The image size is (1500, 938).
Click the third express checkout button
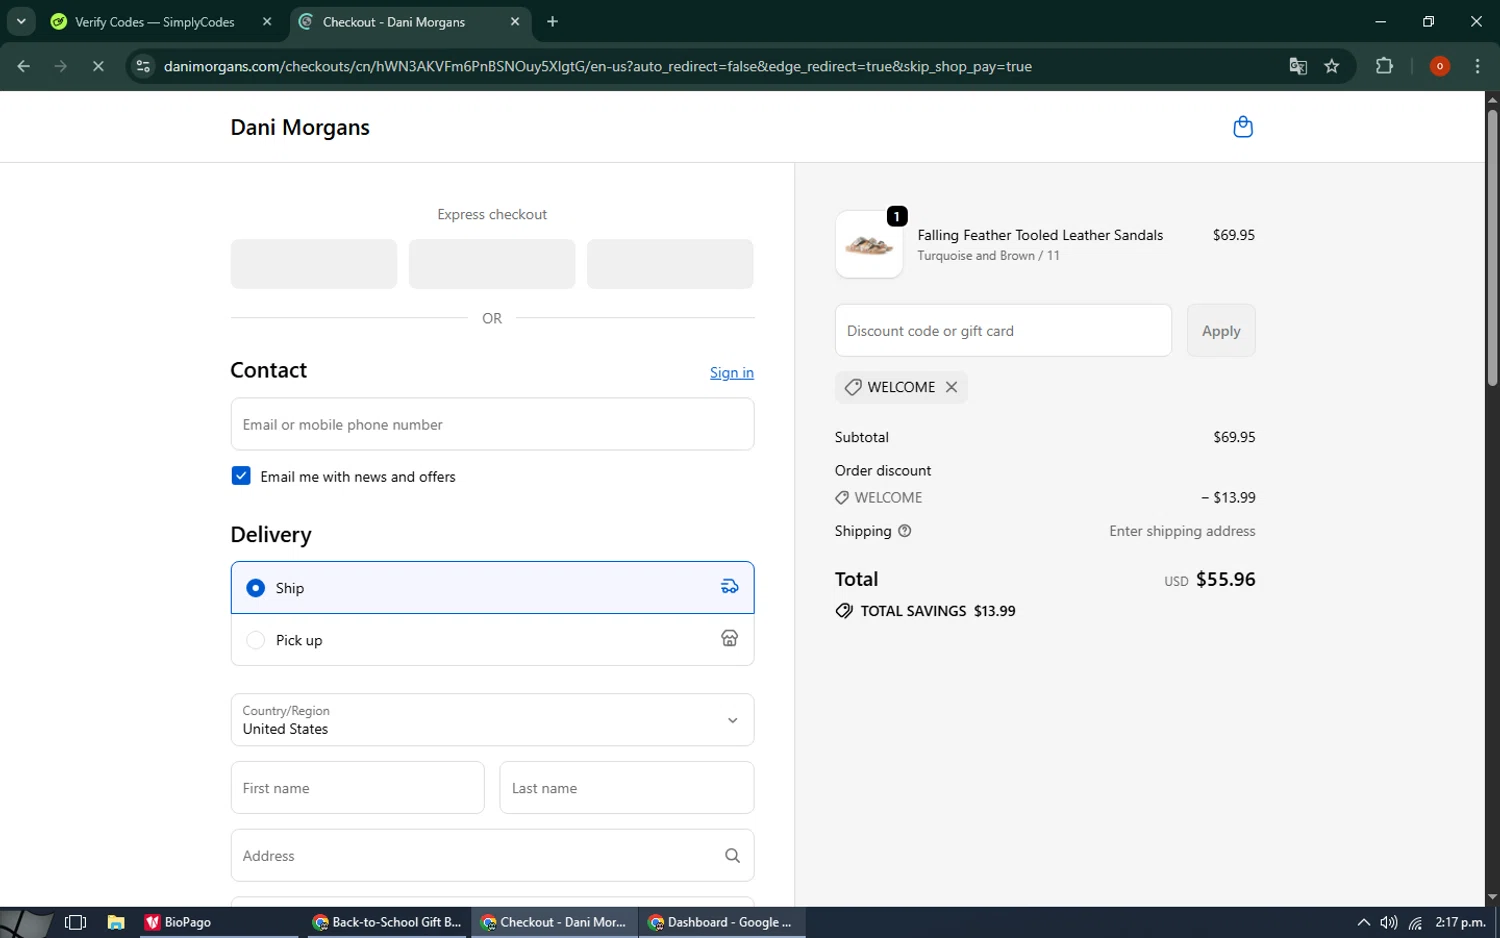pos(670,264)
